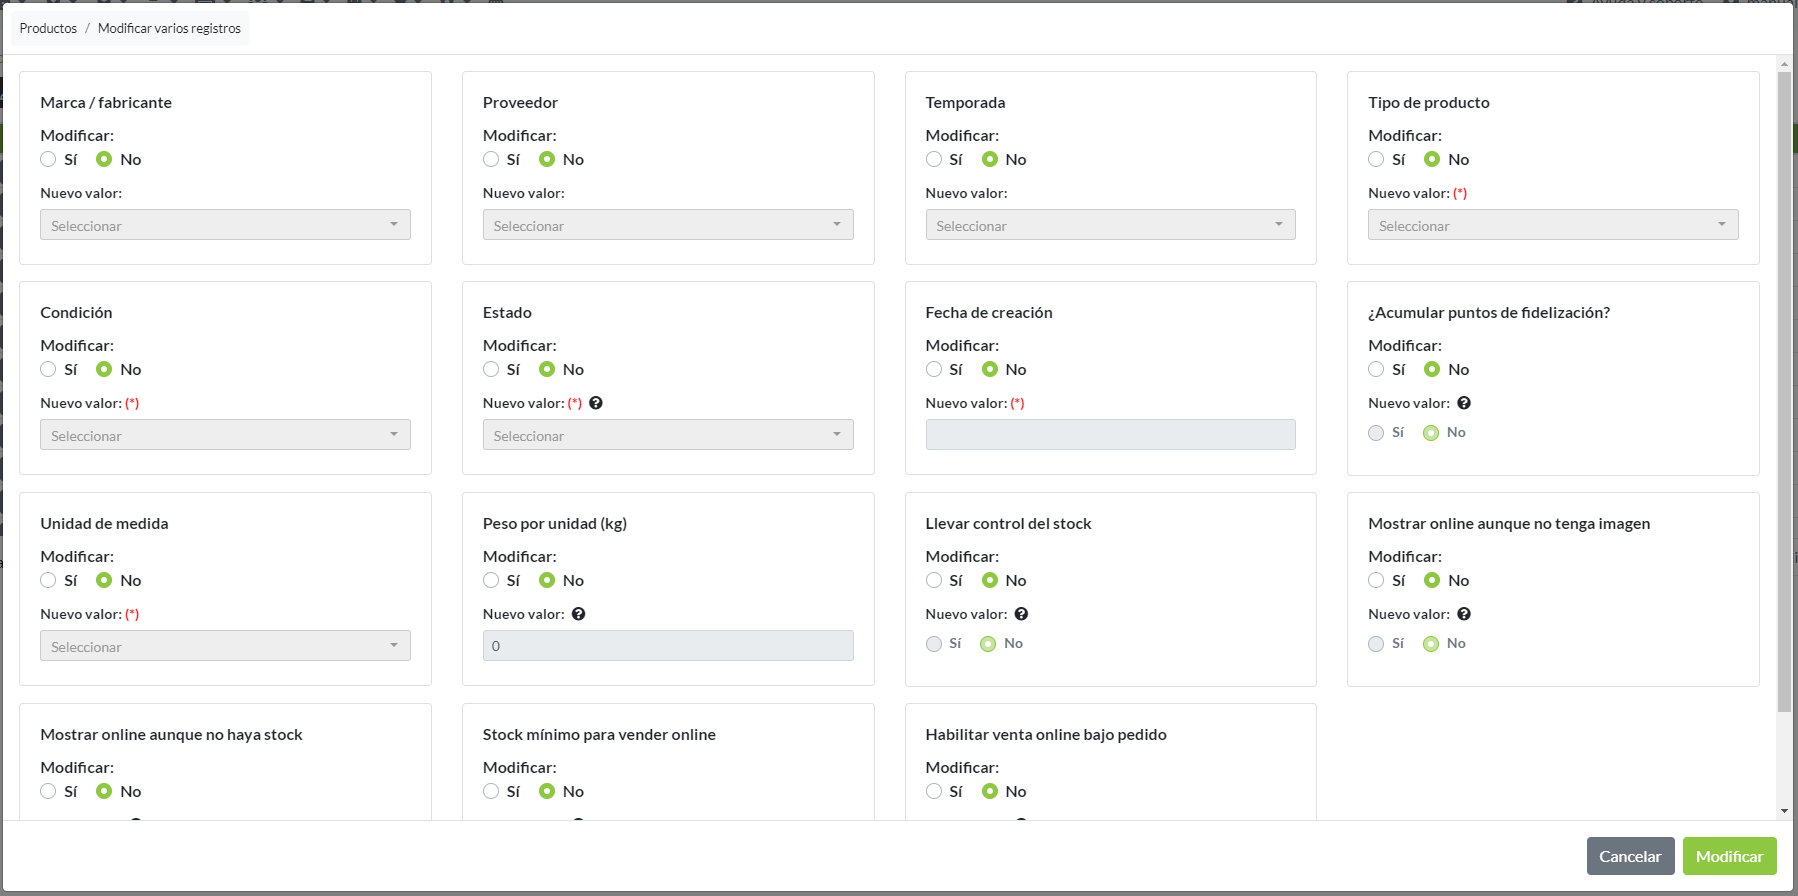Select Sí to modify Stock mínimo para vender online
Screen dimensions: 1798x896
tap(491, 791)
